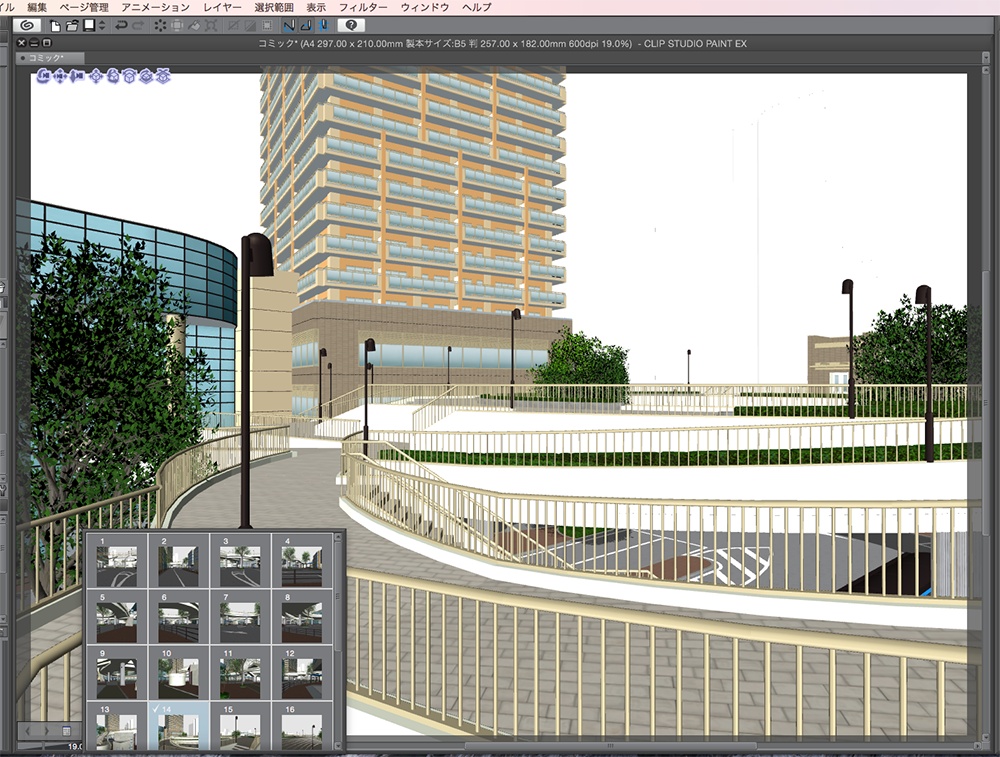Image resolution: width=1000 pixels, height=757 pixels.
Task: Select the 3D object move manipulator icon
Action: [x=96, y=77]
